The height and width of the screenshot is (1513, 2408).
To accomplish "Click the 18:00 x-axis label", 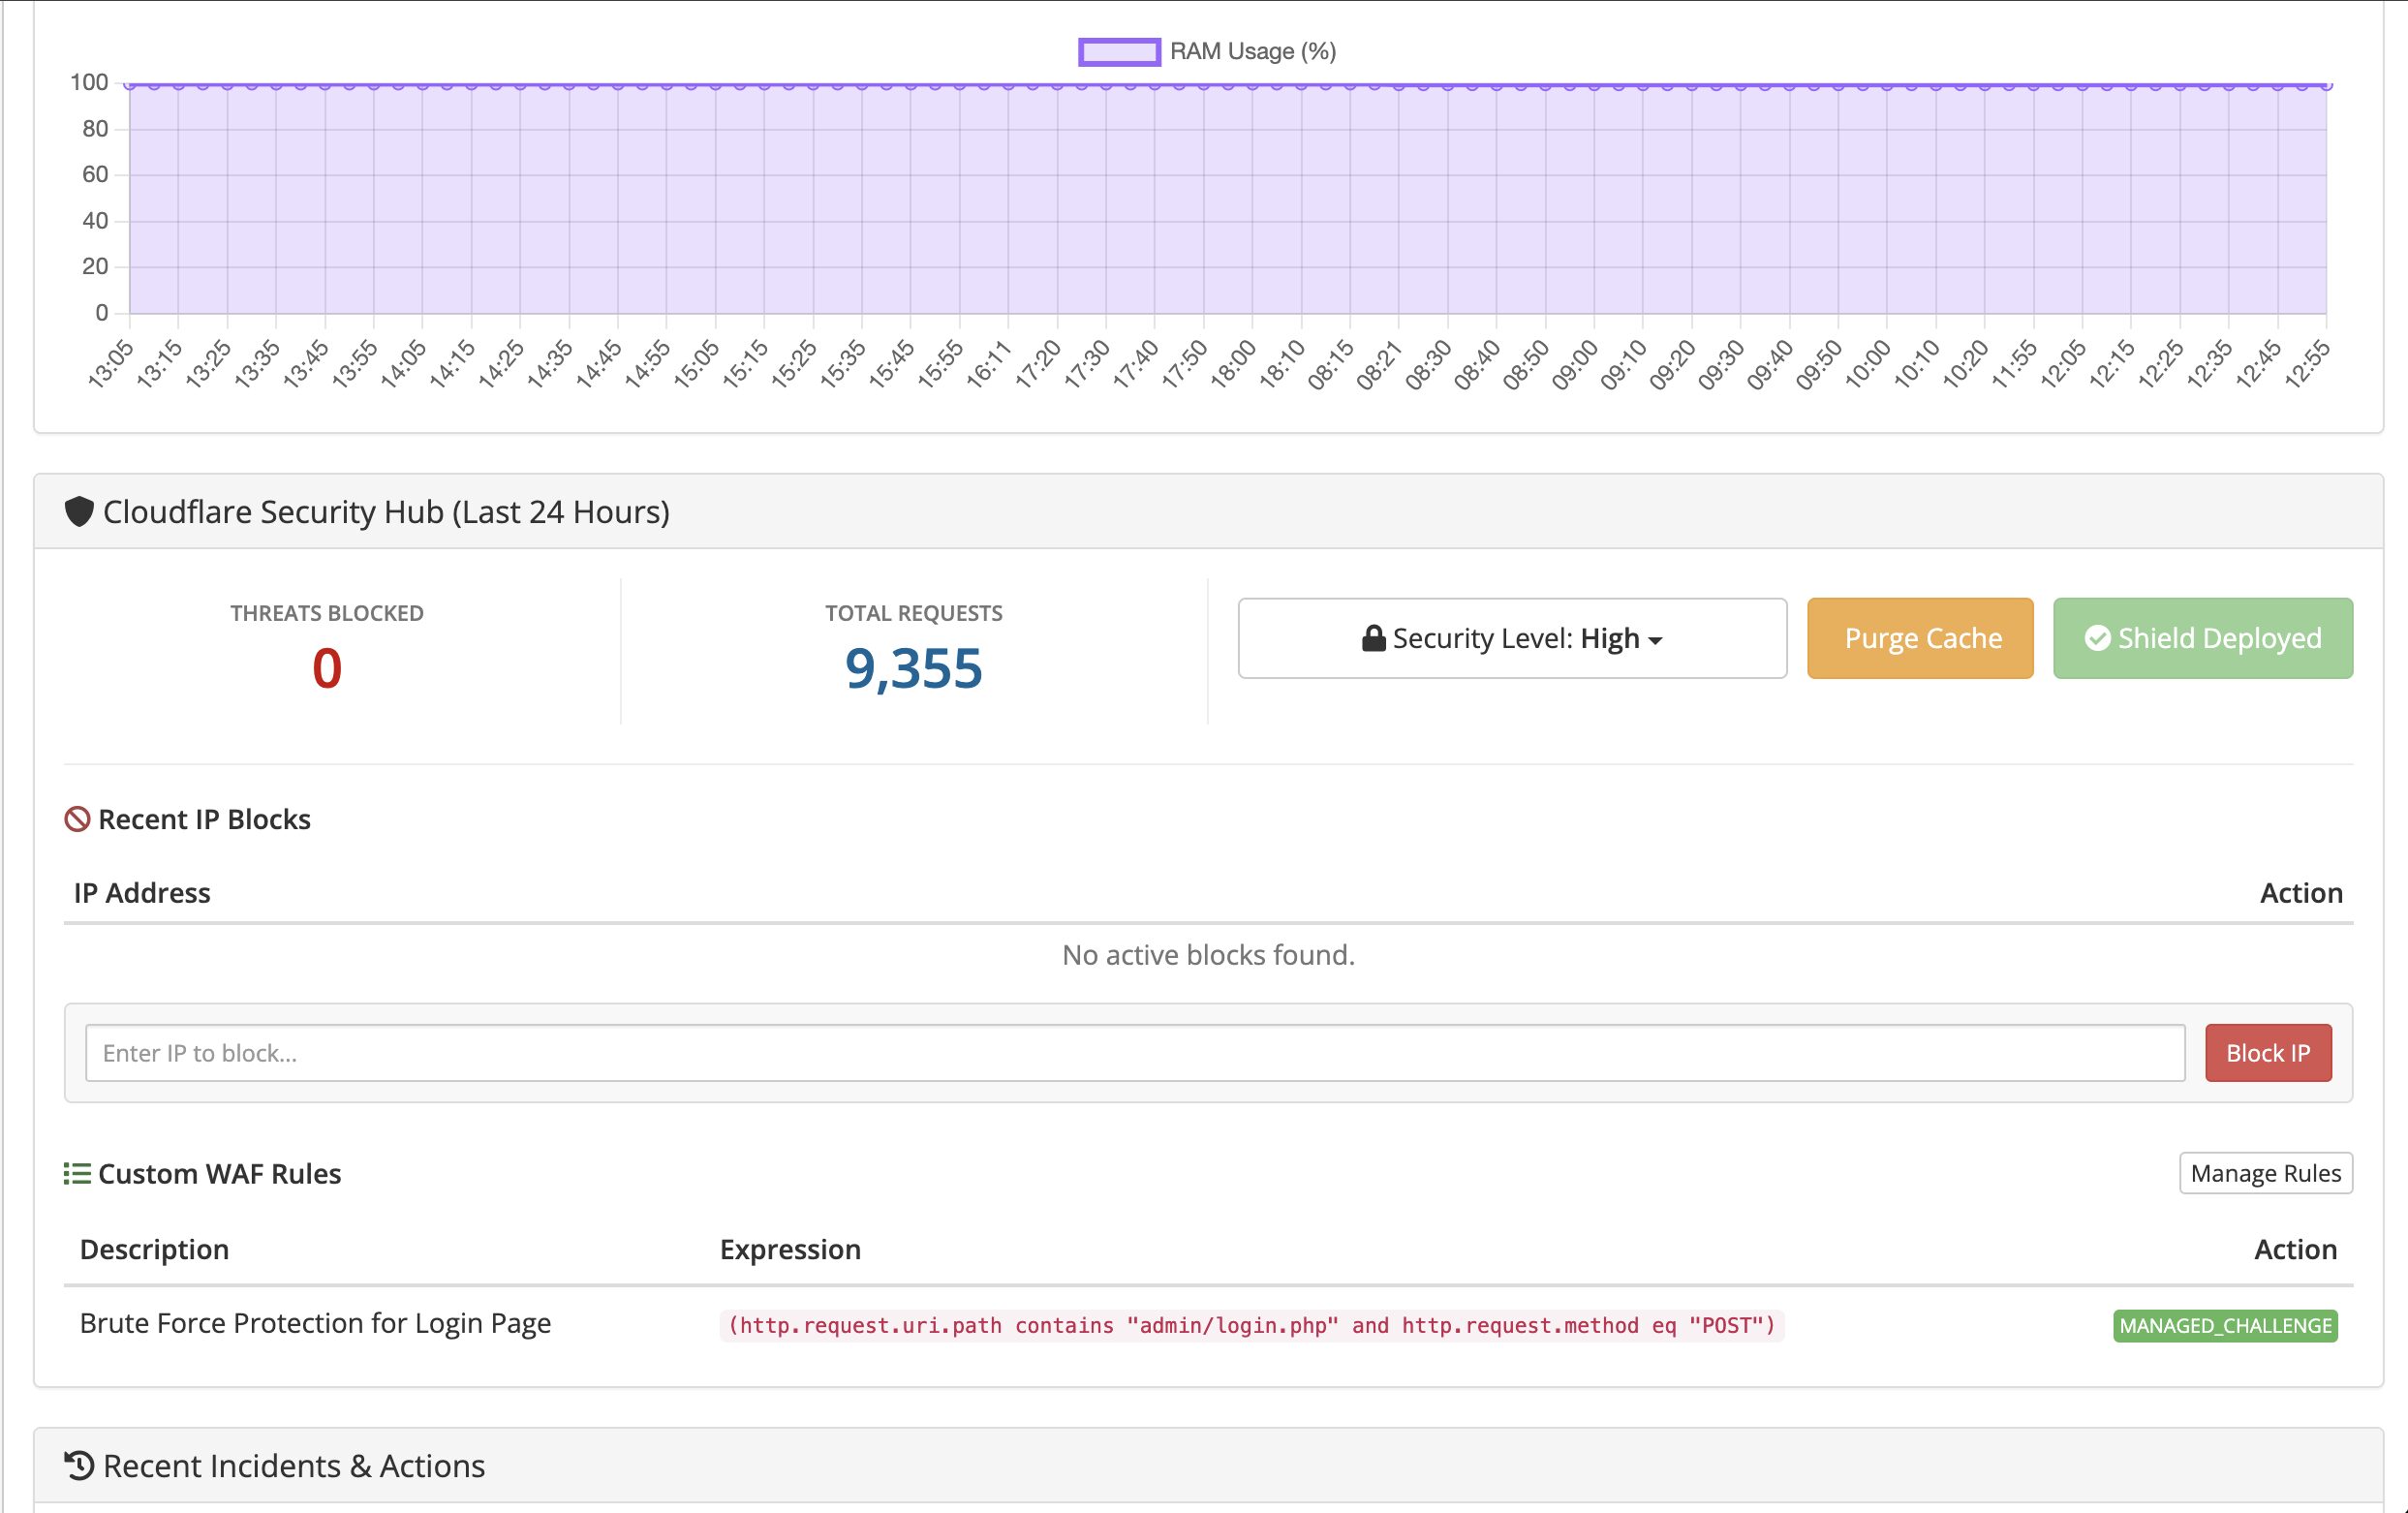I will [1234, 365].
